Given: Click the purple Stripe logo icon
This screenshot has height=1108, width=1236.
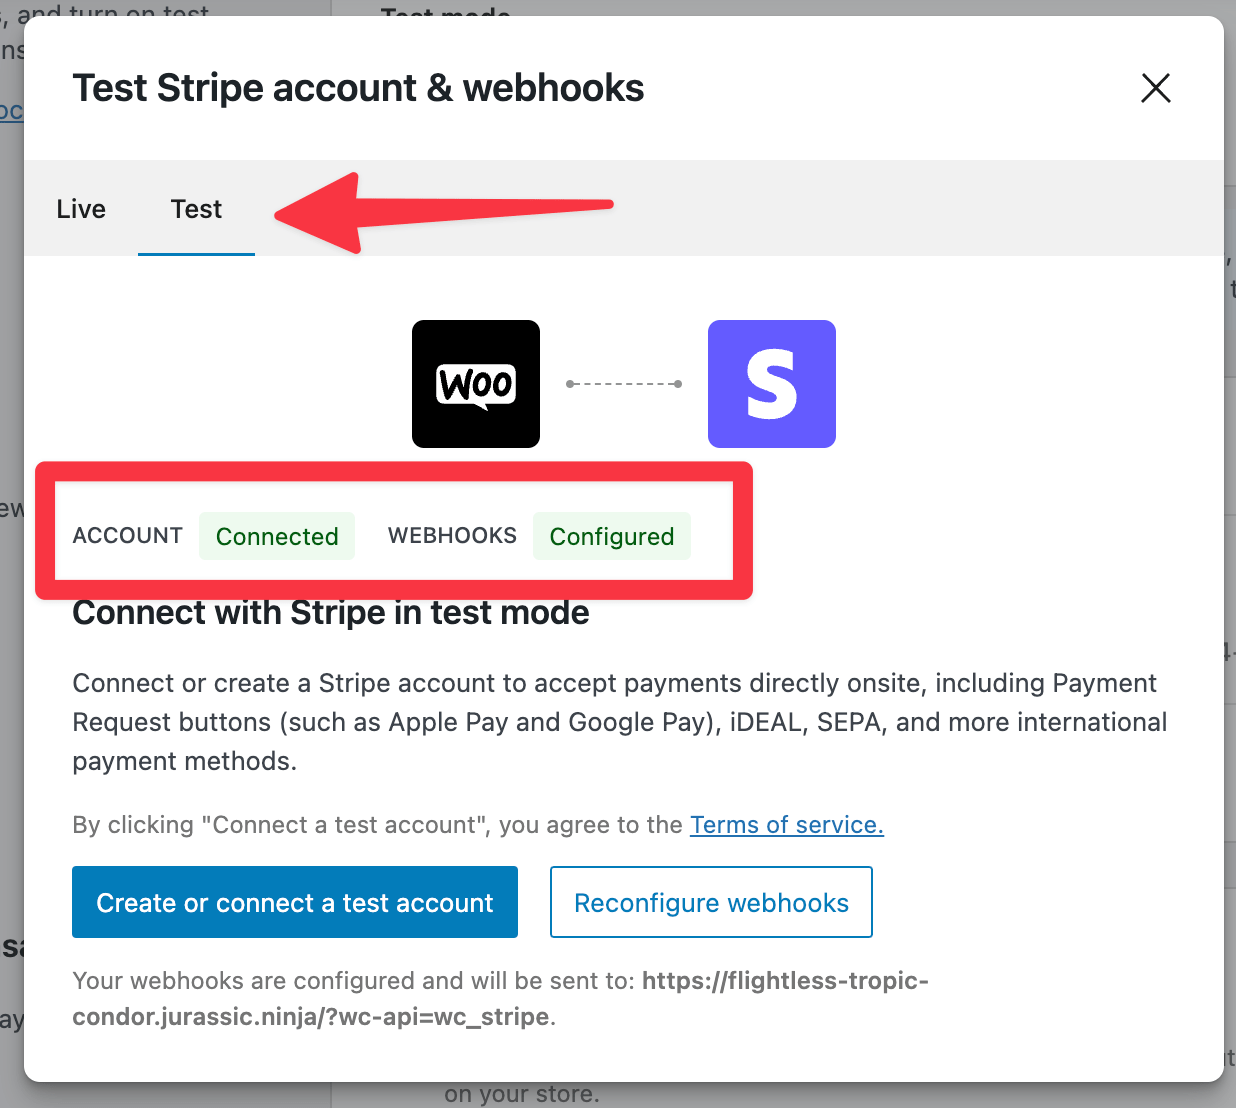Looking at the screenshot, I should click(771, 384).
